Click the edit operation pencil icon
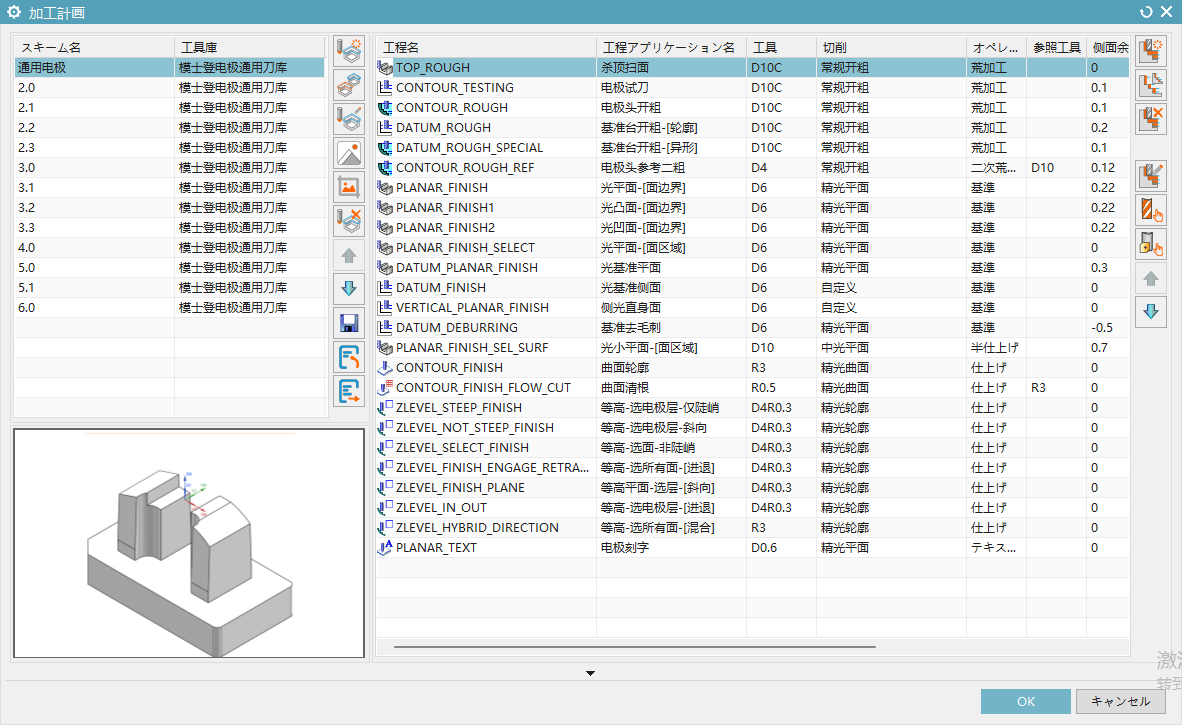This screenshot has height=725, width=1182. click(1151, 176)
